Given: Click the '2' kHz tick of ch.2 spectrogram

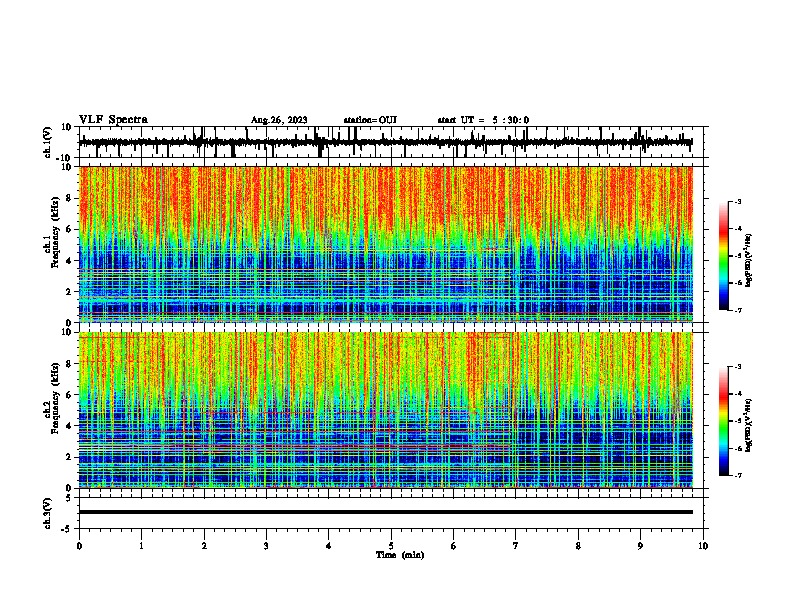Looking at the screenshot, I should (70, 457).
